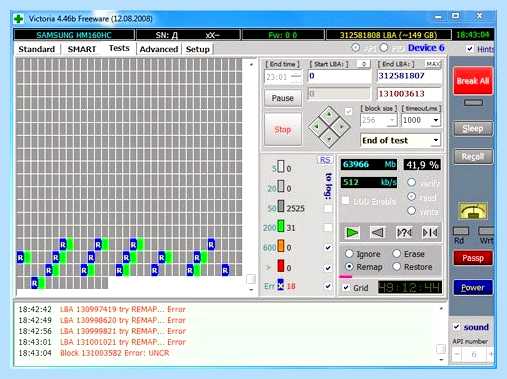
Task: Click the small bar below Break All
Action: click(x=473, y=103)
